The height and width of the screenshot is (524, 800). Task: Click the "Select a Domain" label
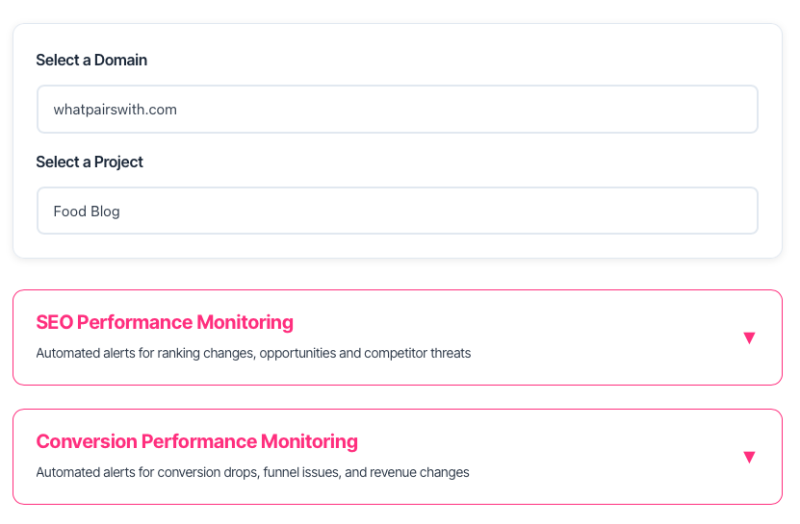click(x=91, y=60)
